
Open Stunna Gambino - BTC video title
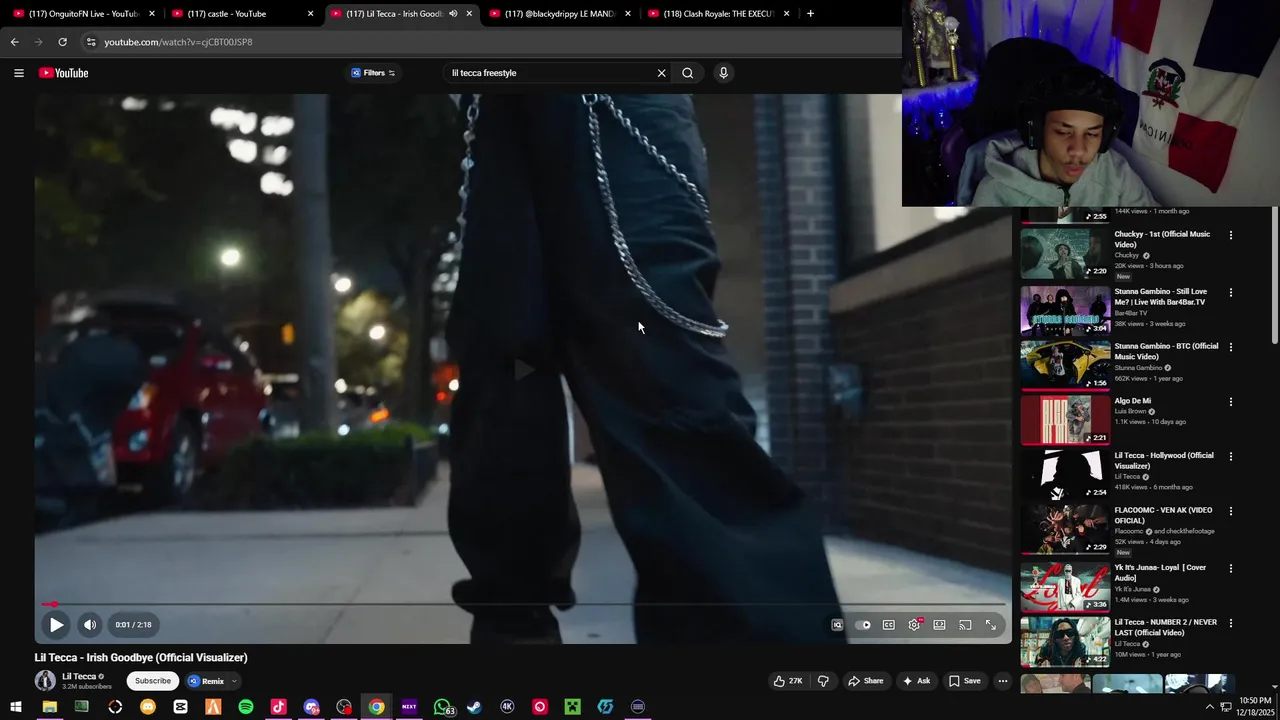1166,351
